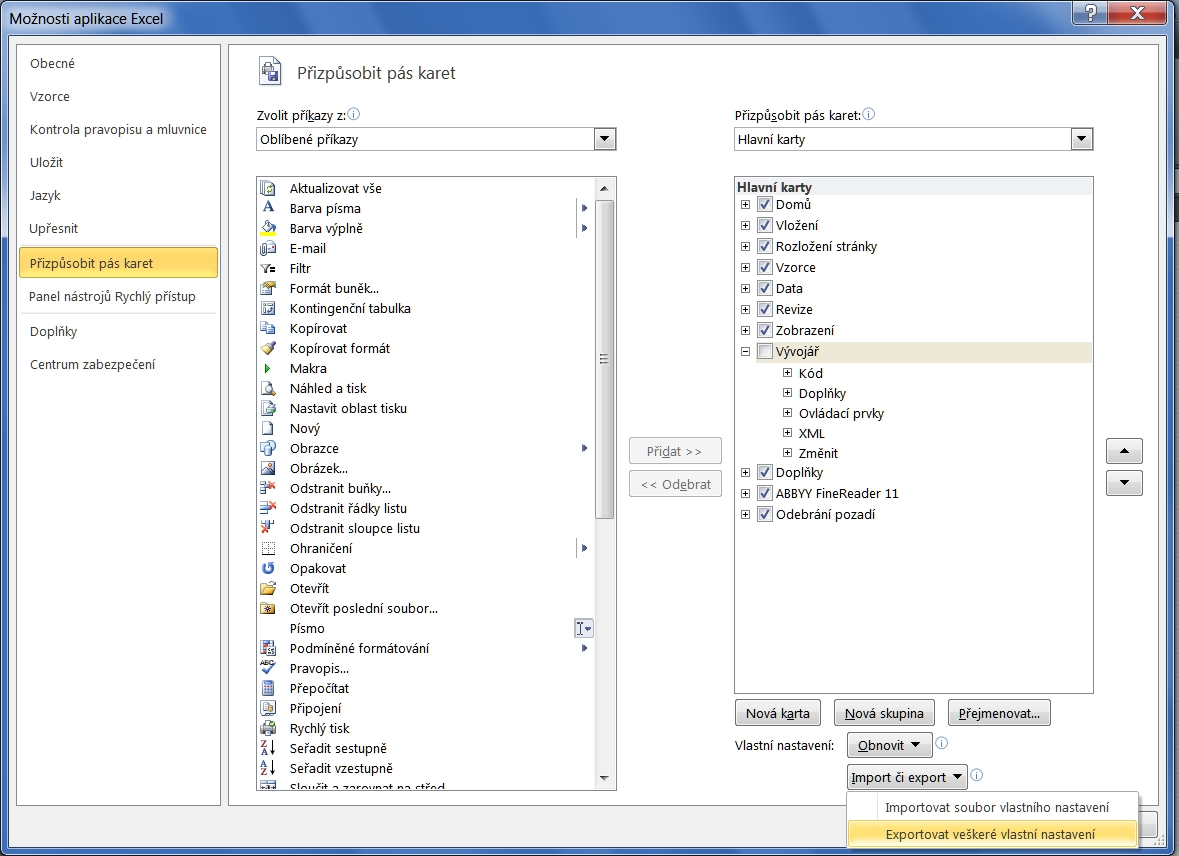Screen dimensions: 1179x856
Task: Click the Odstranit sloupce listu icon
Action: click(268, 528)
